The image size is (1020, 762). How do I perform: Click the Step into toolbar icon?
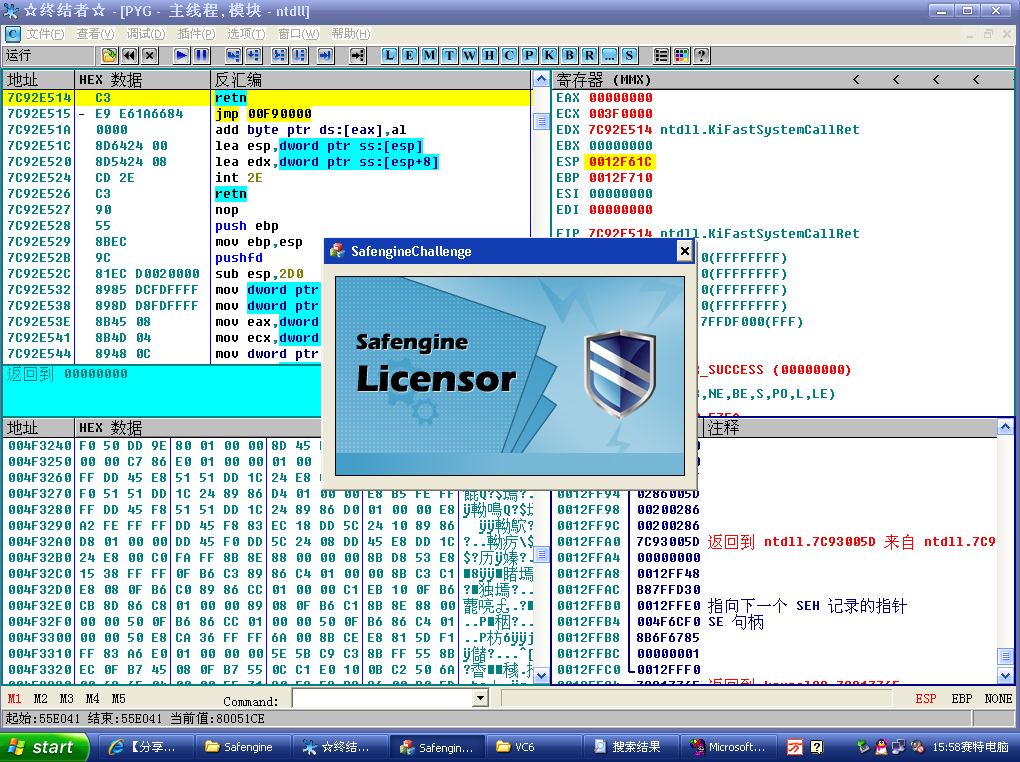point(234,55)
